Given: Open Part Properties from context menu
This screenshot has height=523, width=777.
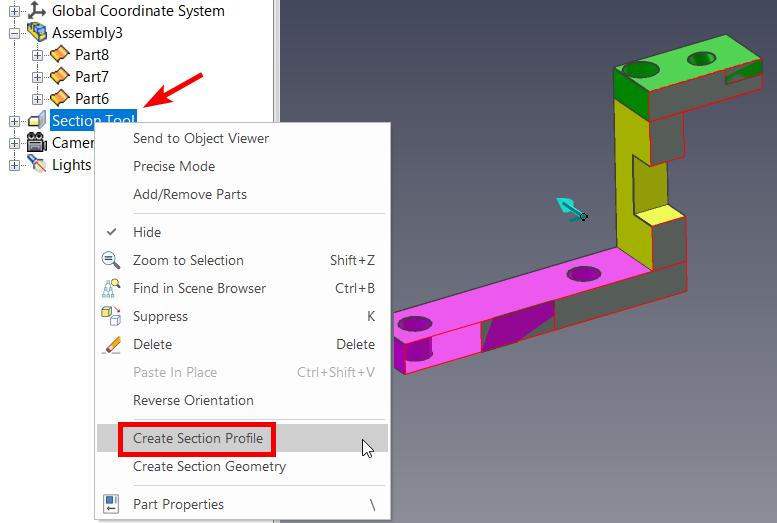Looking at the screenshot, I should coord(178,504).
